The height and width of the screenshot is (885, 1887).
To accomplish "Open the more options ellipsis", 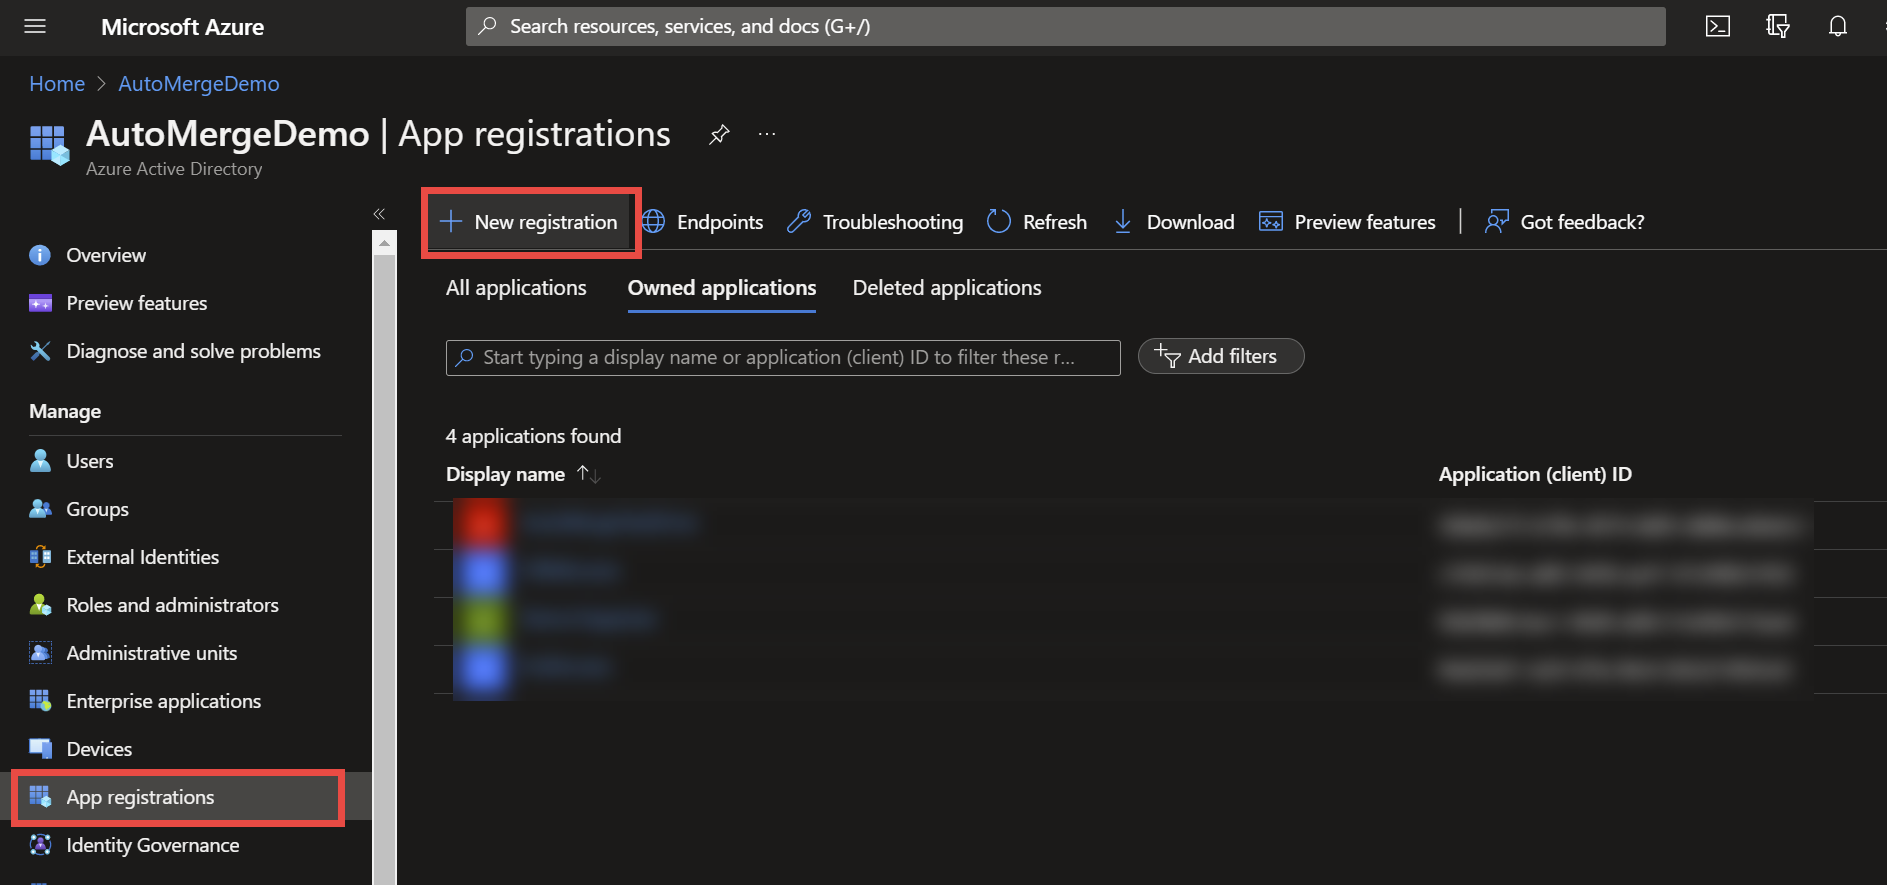I will point(767,134).
